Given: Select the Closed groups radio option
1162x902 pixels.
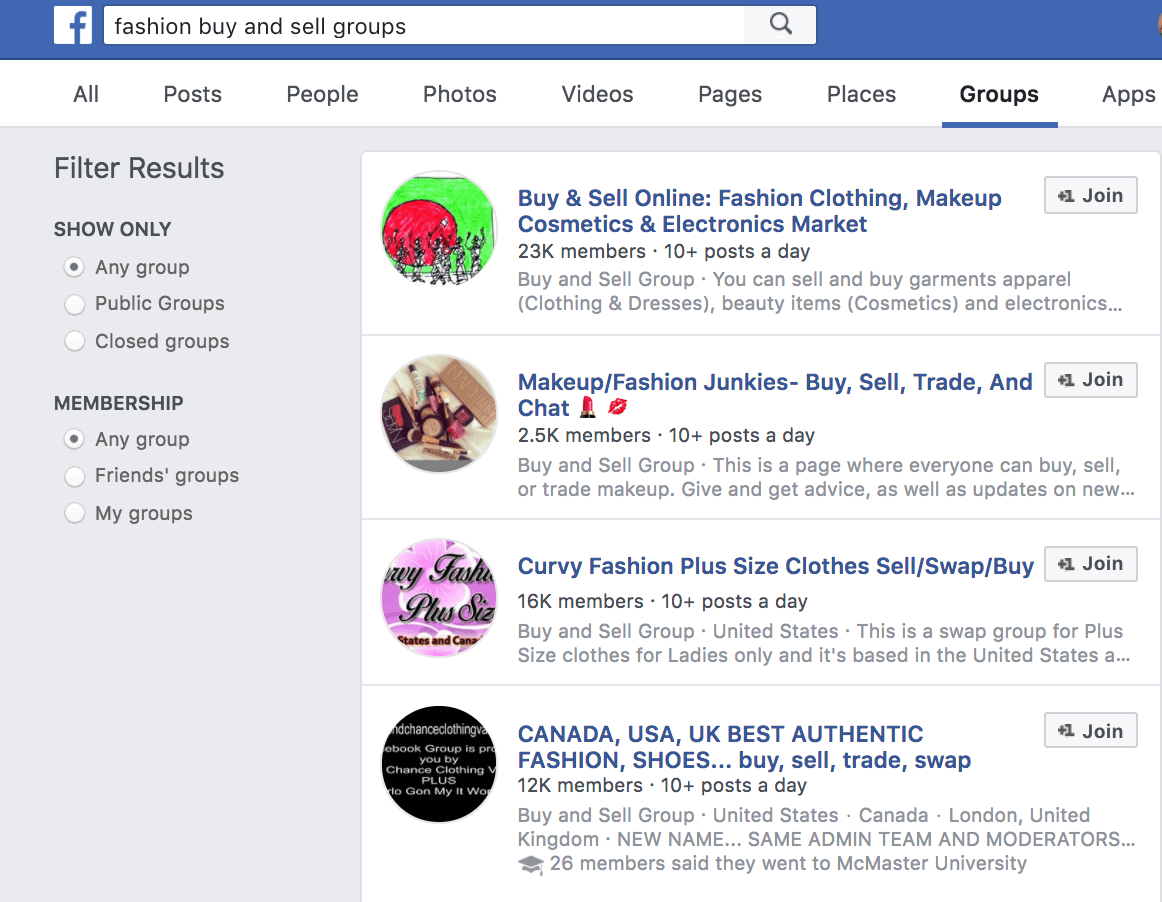Looking at the screenshot, I should tap(75, 342).
